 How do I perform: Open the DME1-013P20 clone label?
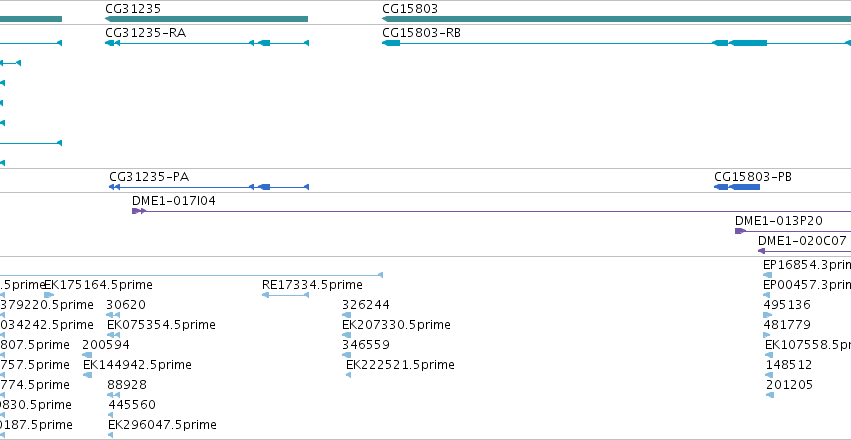pos(779,221)
